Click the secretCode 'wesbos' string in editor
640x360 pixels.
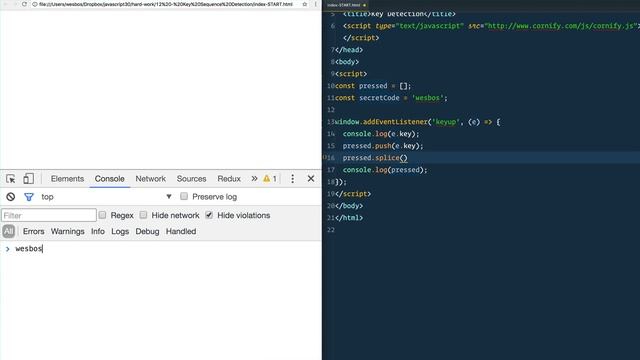[x=427, y=98]
